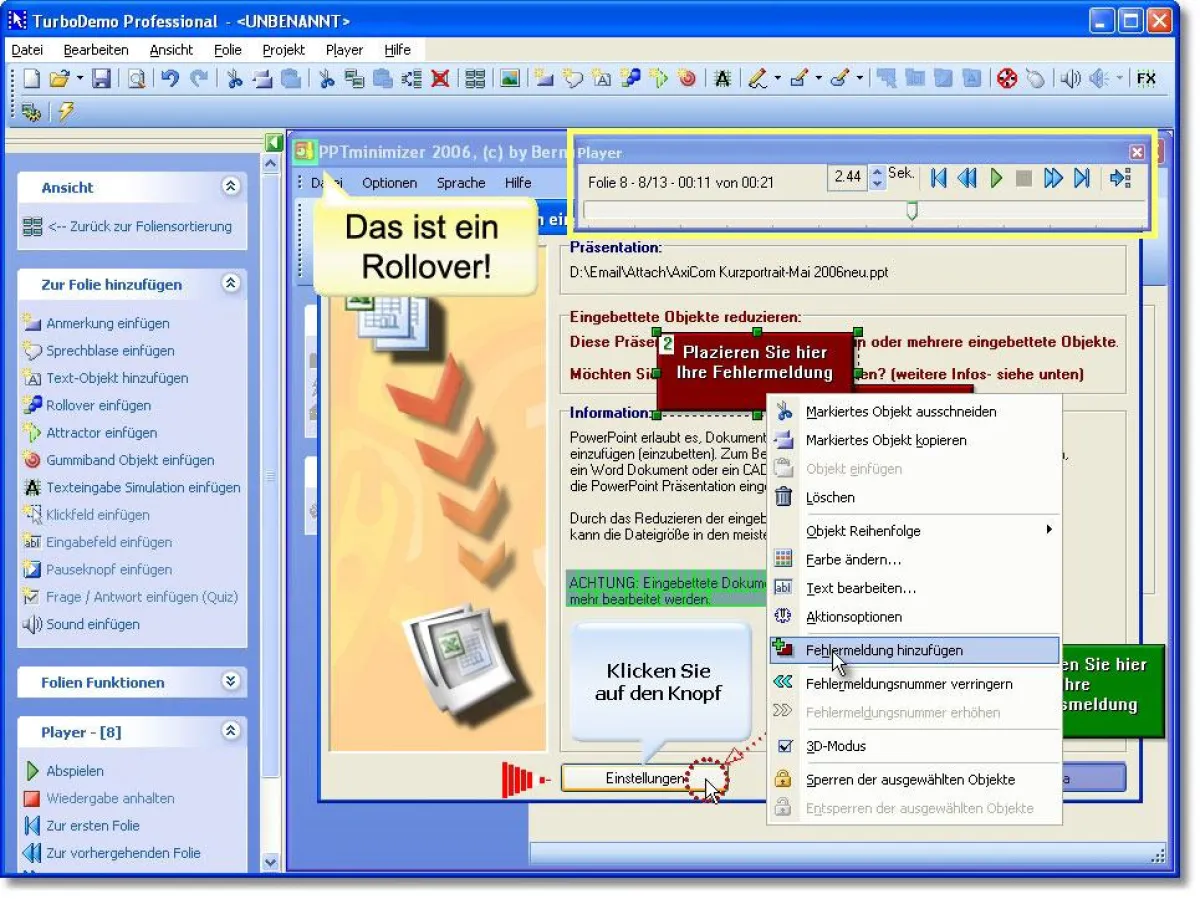Click the red X delete toolbar icon
This screenshot has width=1200, height=899.
point(440,79)
